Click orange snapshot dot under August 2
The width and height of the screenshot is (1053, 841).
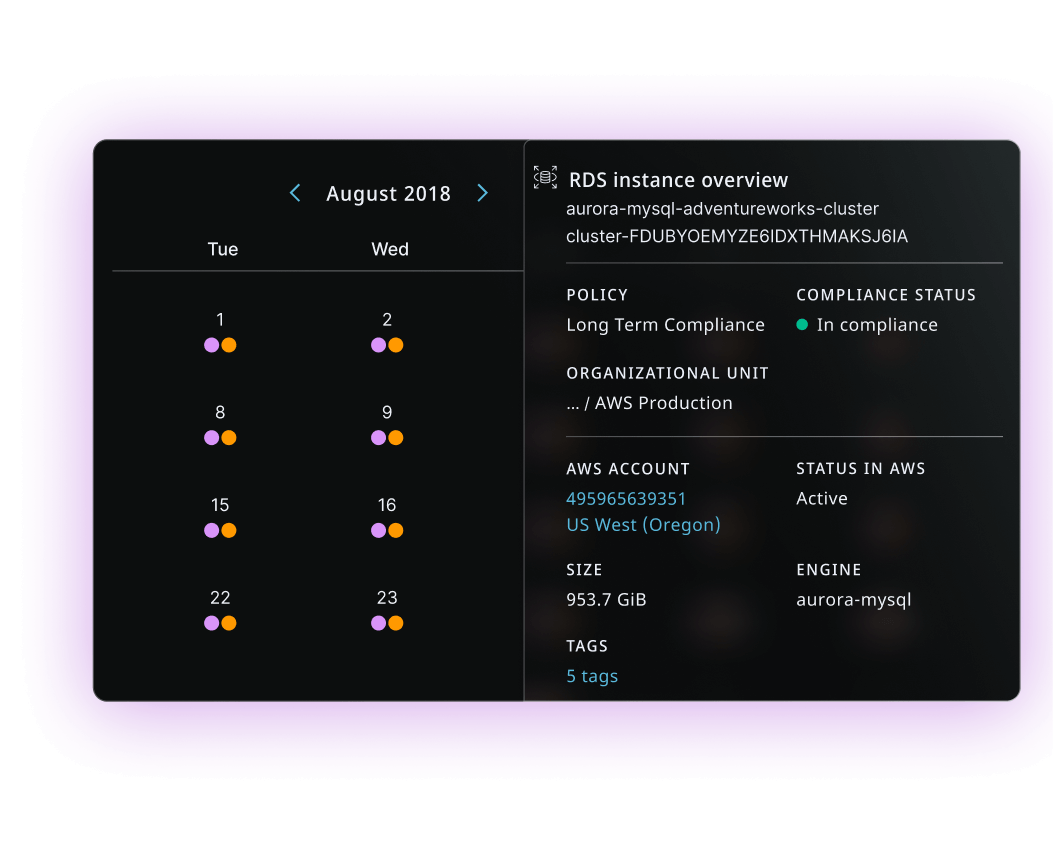click(x=396, y=345)
